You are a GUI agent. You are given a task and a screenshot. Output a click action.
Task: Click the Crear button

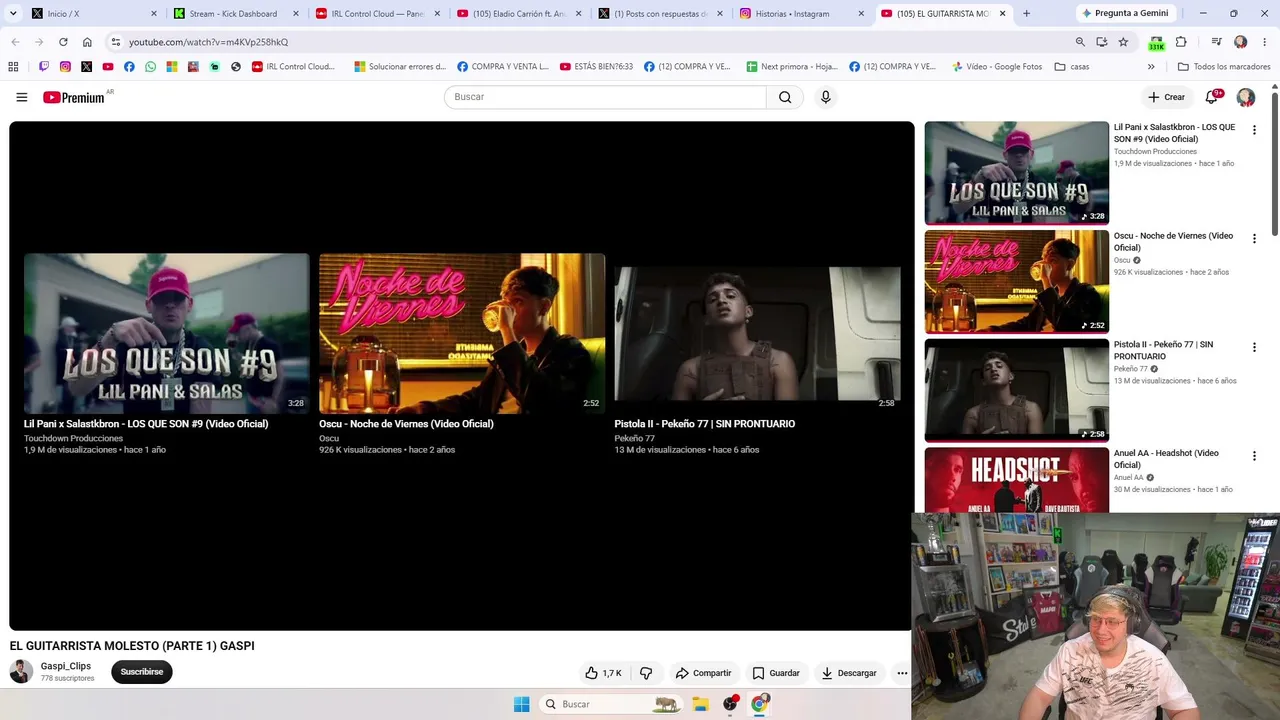coord(1166,97)
